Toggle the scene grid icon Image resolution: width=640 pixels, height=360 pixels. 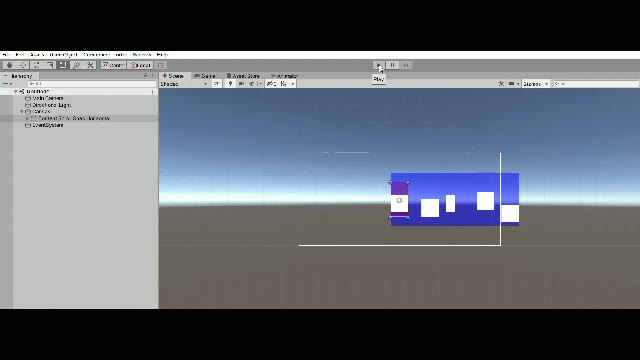[283, 84]
